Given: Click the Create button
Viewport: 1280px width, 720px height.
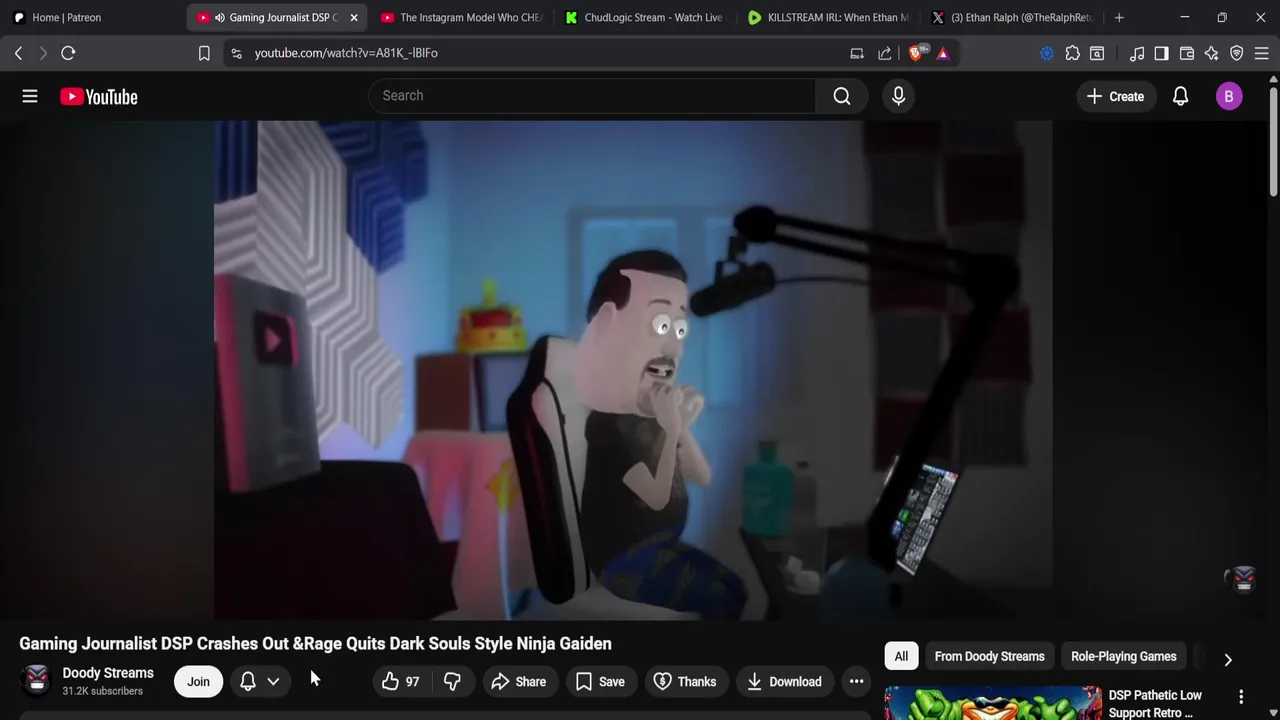Looking at the screenshot, I should (x=1115, y=96).
